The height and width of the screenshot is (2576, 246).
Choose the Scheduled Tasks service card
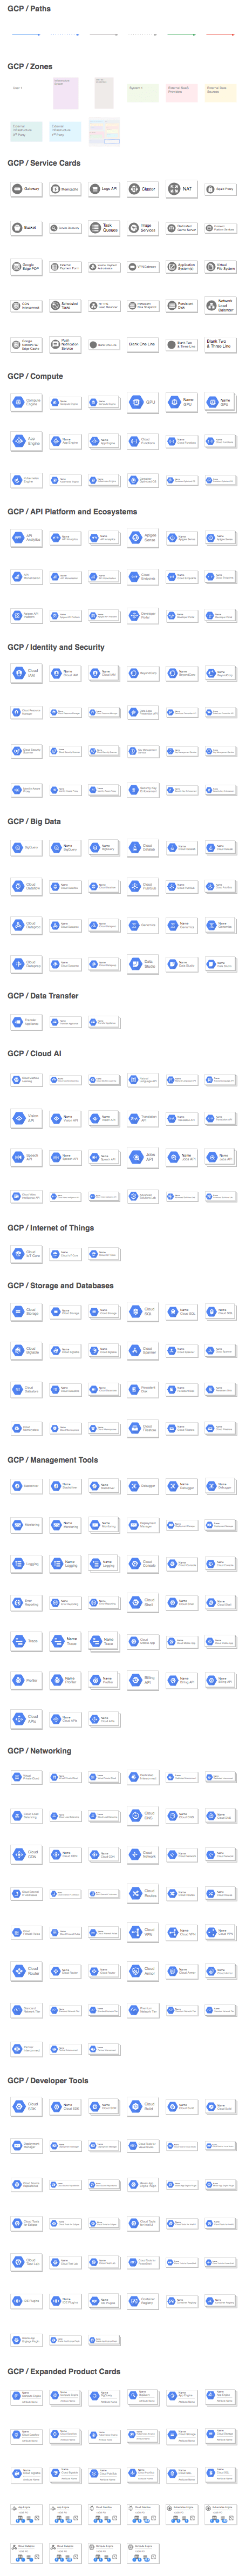[x=65, y=305]
